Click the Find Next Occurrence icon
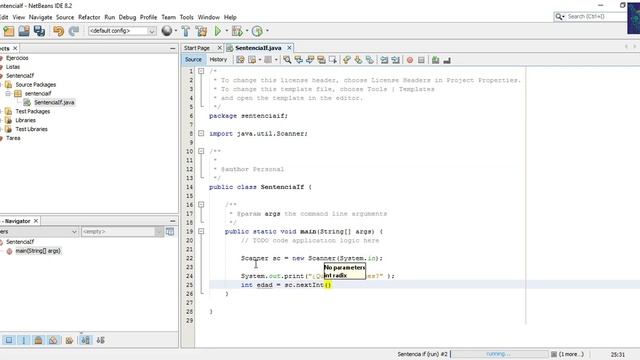Viewport: 640px width, 360px height. 310,60
